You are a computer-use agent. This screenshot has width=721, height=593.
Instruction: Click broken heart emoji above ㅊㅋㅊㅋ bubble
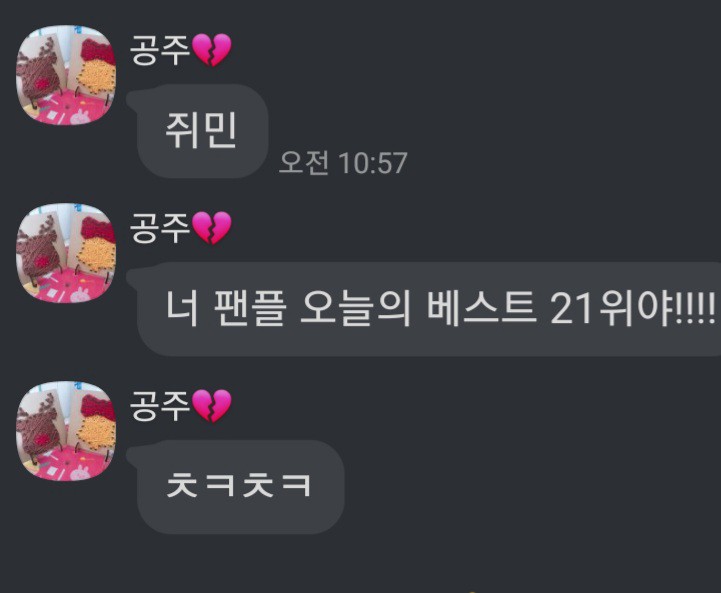[211, 405]
